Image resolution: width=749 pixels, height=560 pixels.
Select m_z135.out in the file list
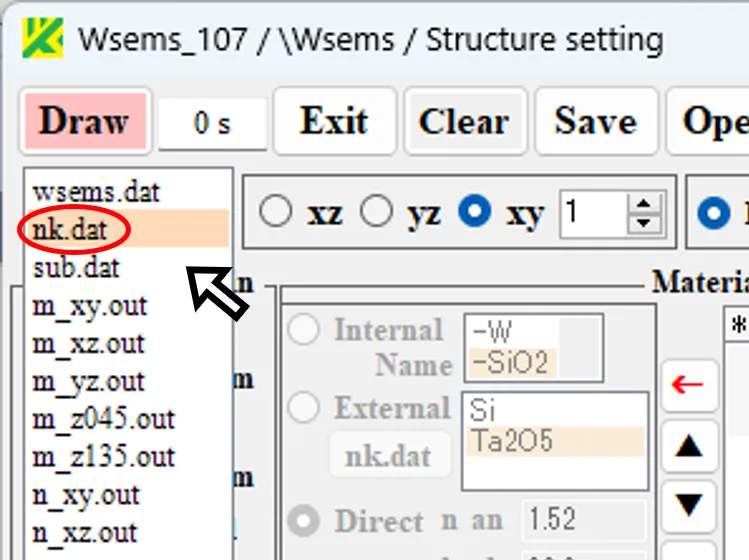(x=128, y=457)
